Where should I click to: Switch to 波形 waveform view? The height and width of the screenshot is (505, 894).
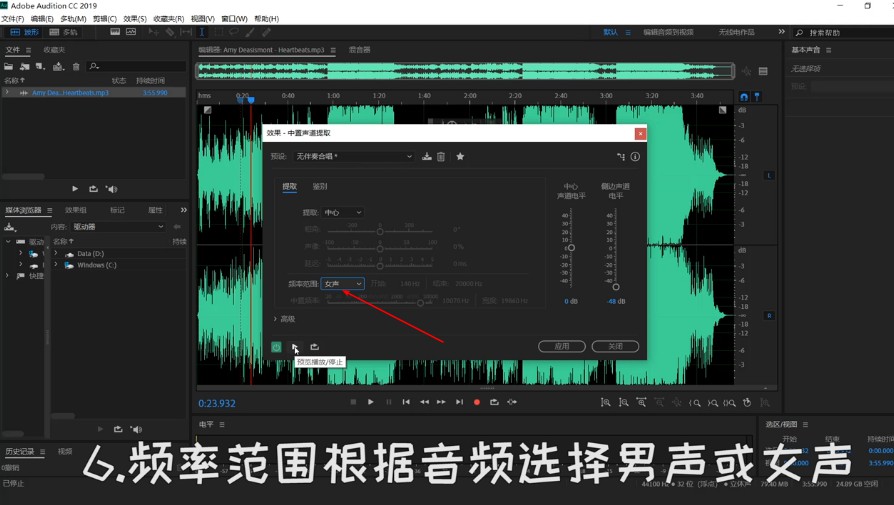tap(25, 32)
